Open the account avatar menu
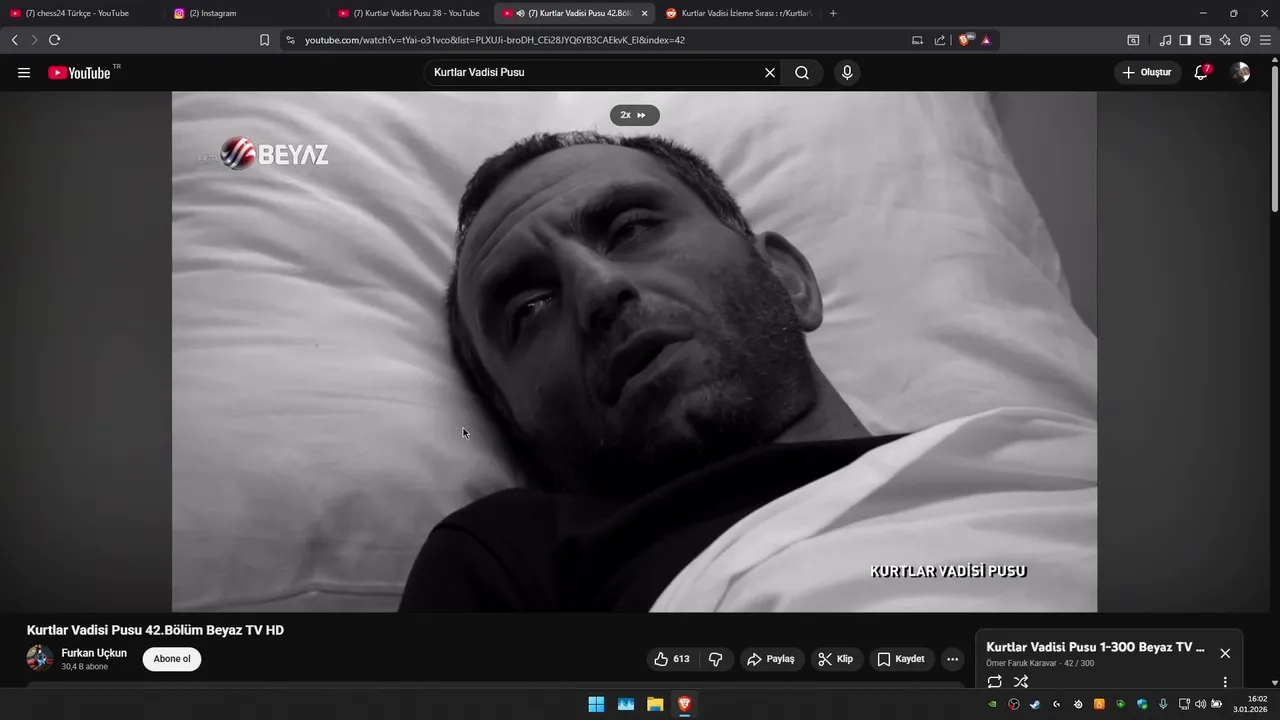 click(1240, 73)
